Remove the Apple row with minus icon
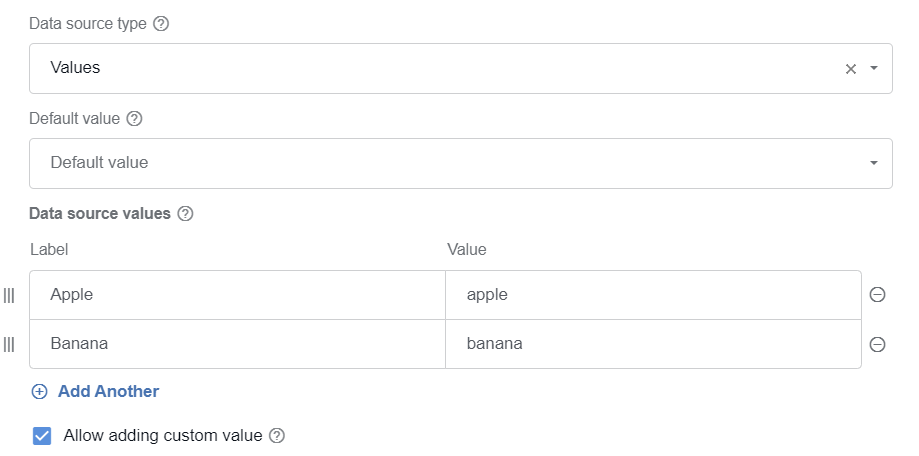Viewport: 919px width, 456px height. pos(877,294)
